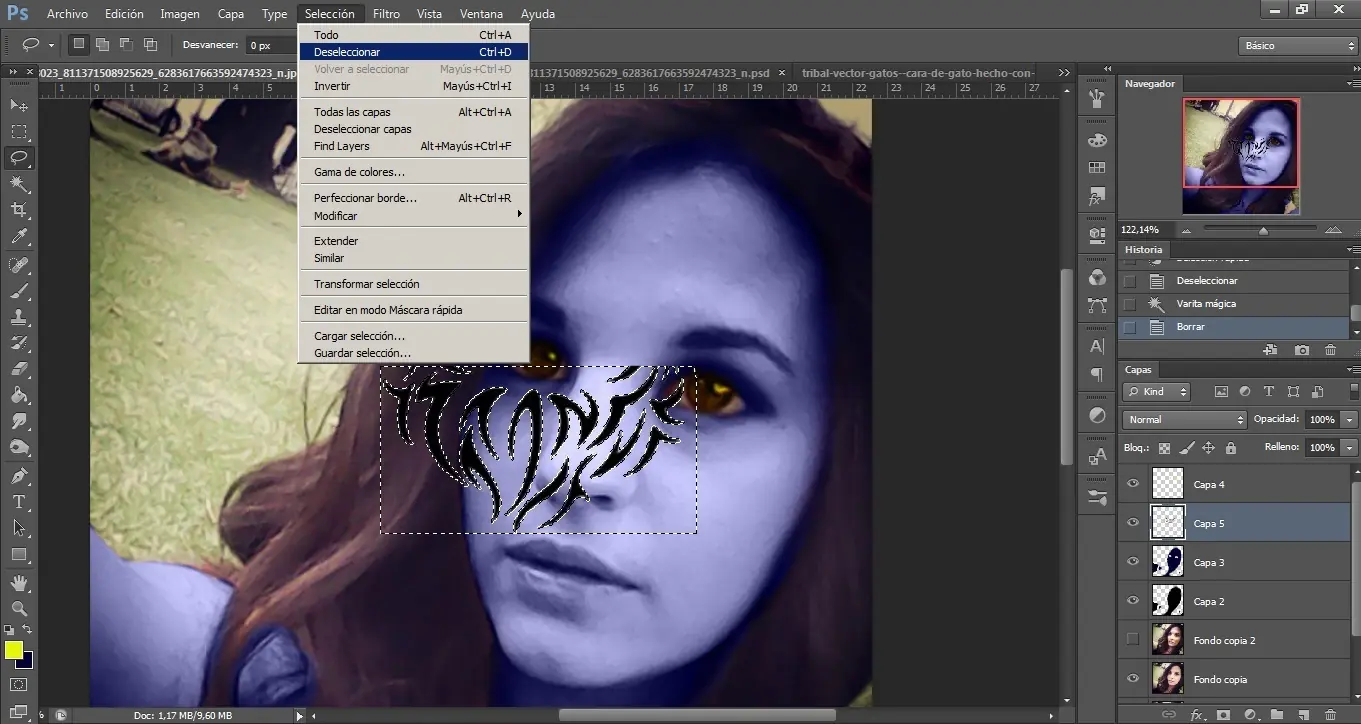1361x724 pixels.
Task: Select the Brush tool
Action: (x=19, y=291)
